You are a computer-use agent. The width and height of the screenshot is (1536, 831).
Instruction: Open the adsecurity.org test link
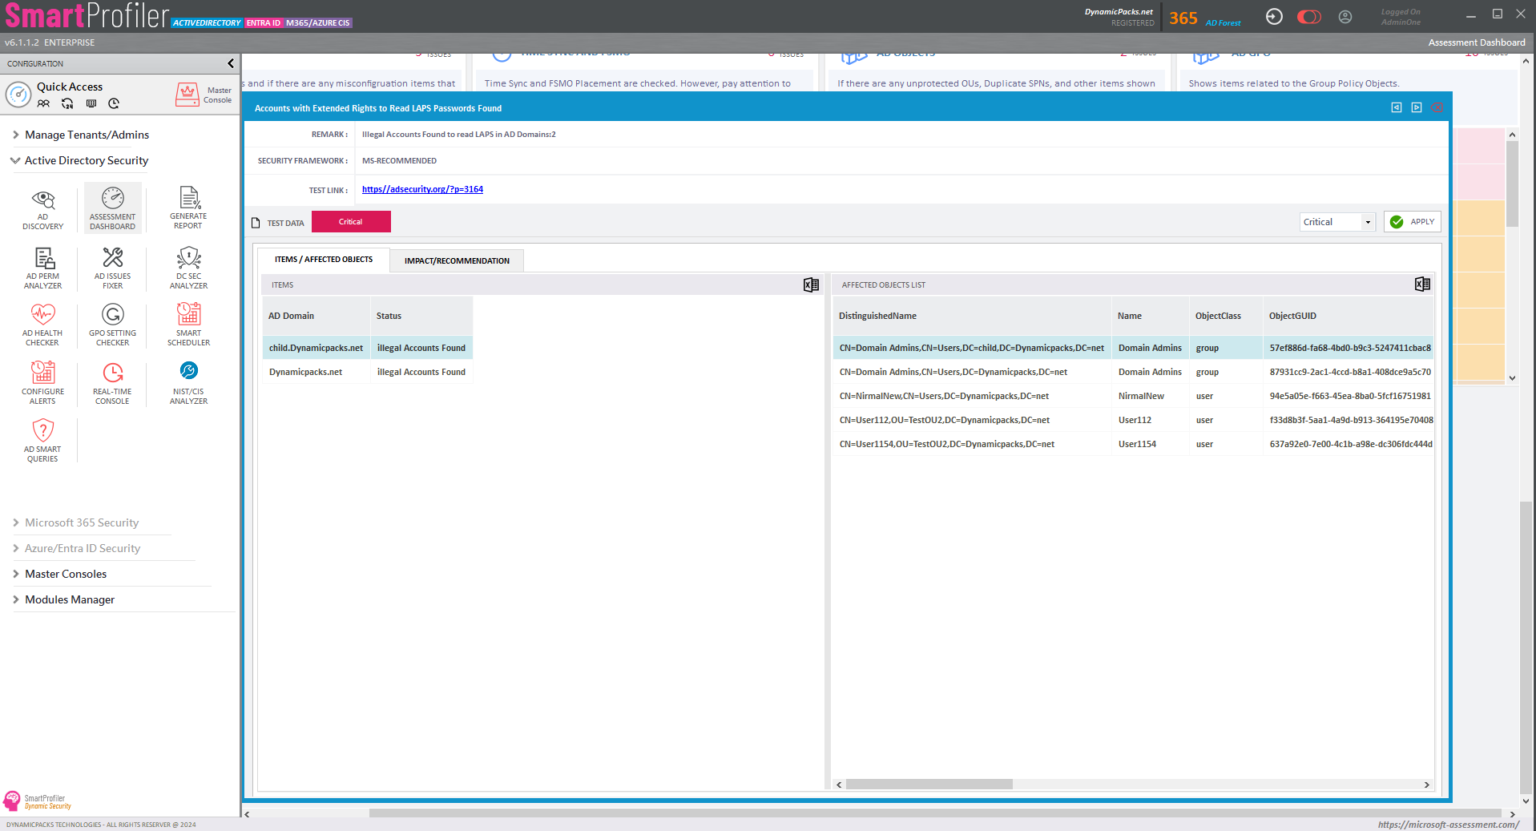tap(422, 189)
